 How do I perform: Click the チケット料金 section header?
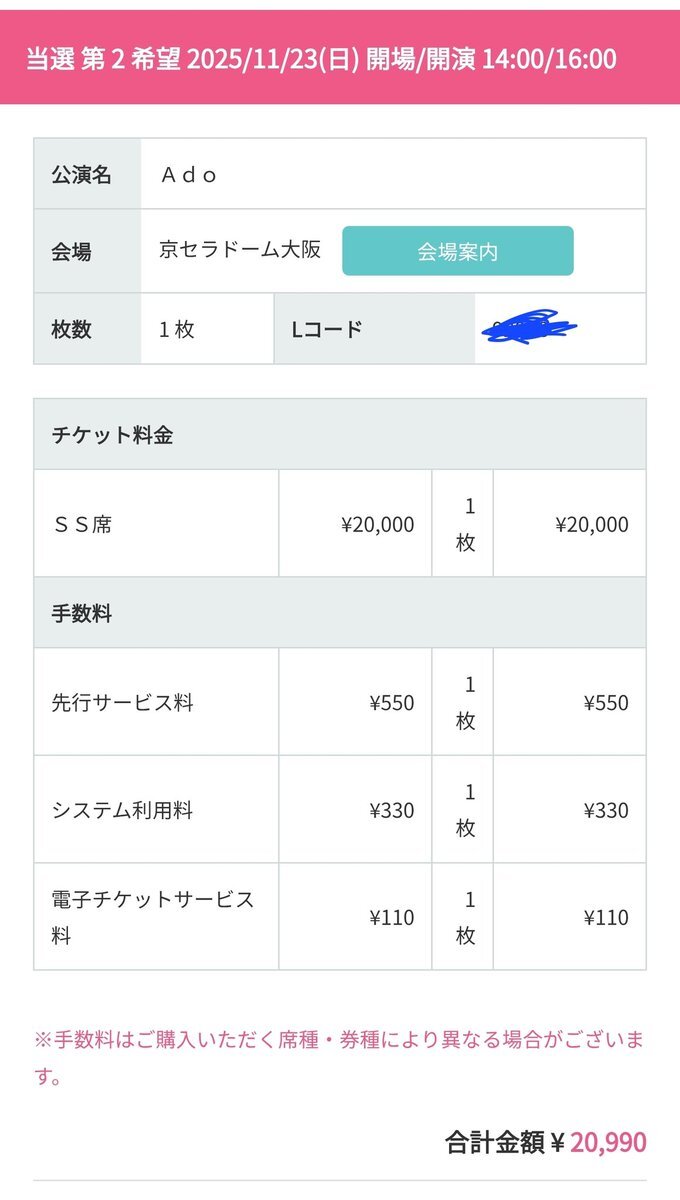pyautogui.click(x=340, y=434)
